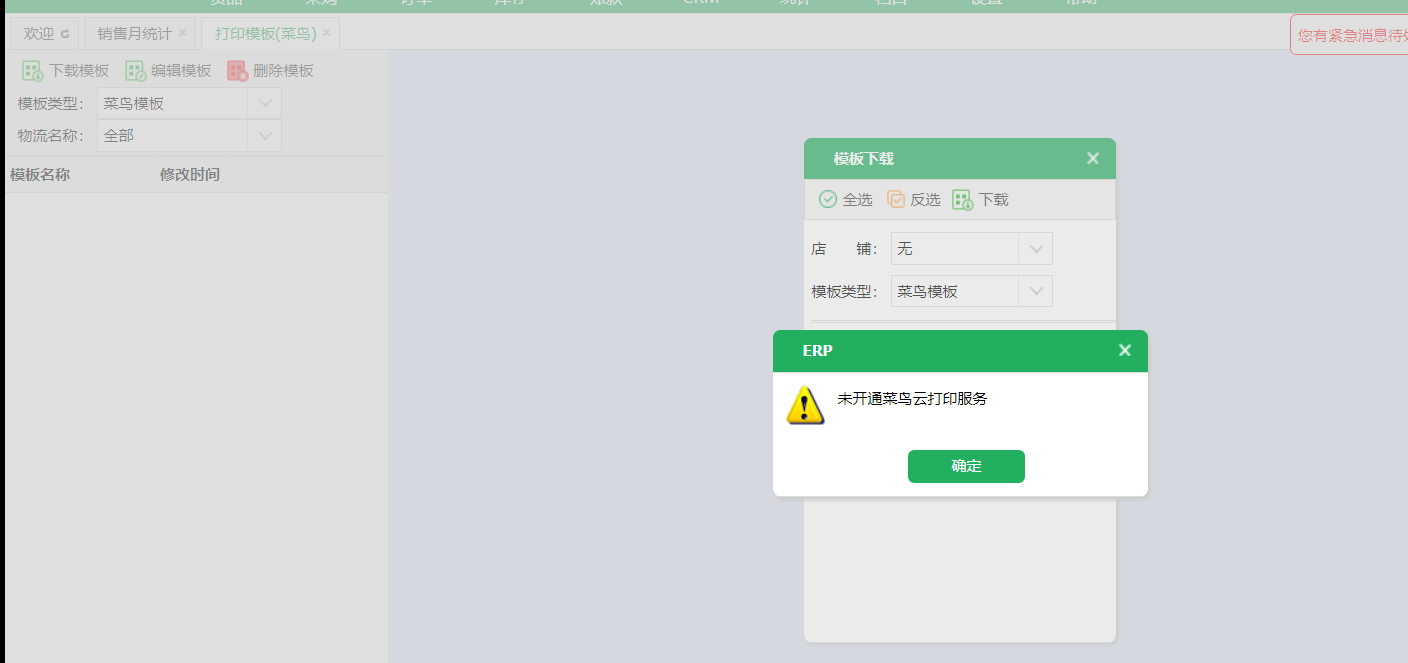Click the 确定 button in ERP dialog
This screenshot has width=1408, height=663.
coord(966,466)
